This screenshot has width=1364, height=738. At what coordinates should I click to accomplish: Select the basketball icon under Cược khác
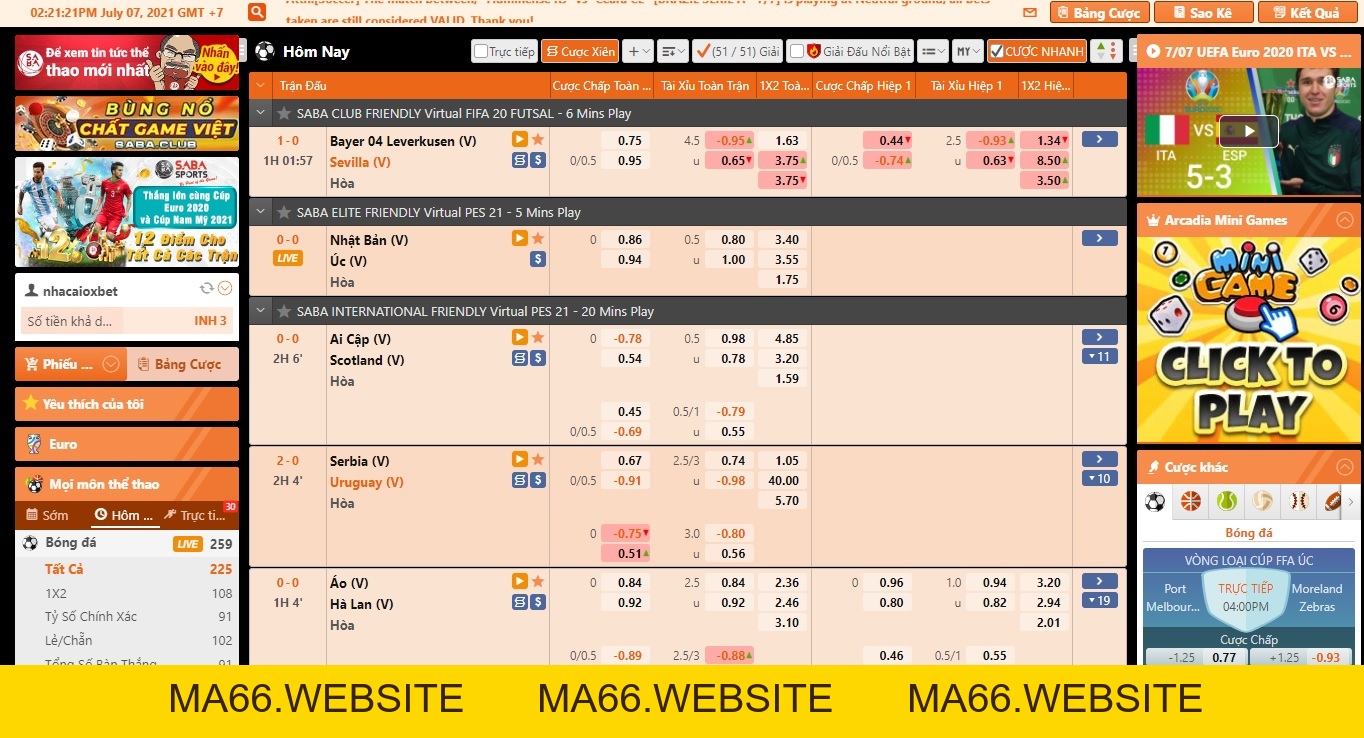pyautogui.click(x=1190, y=501)
